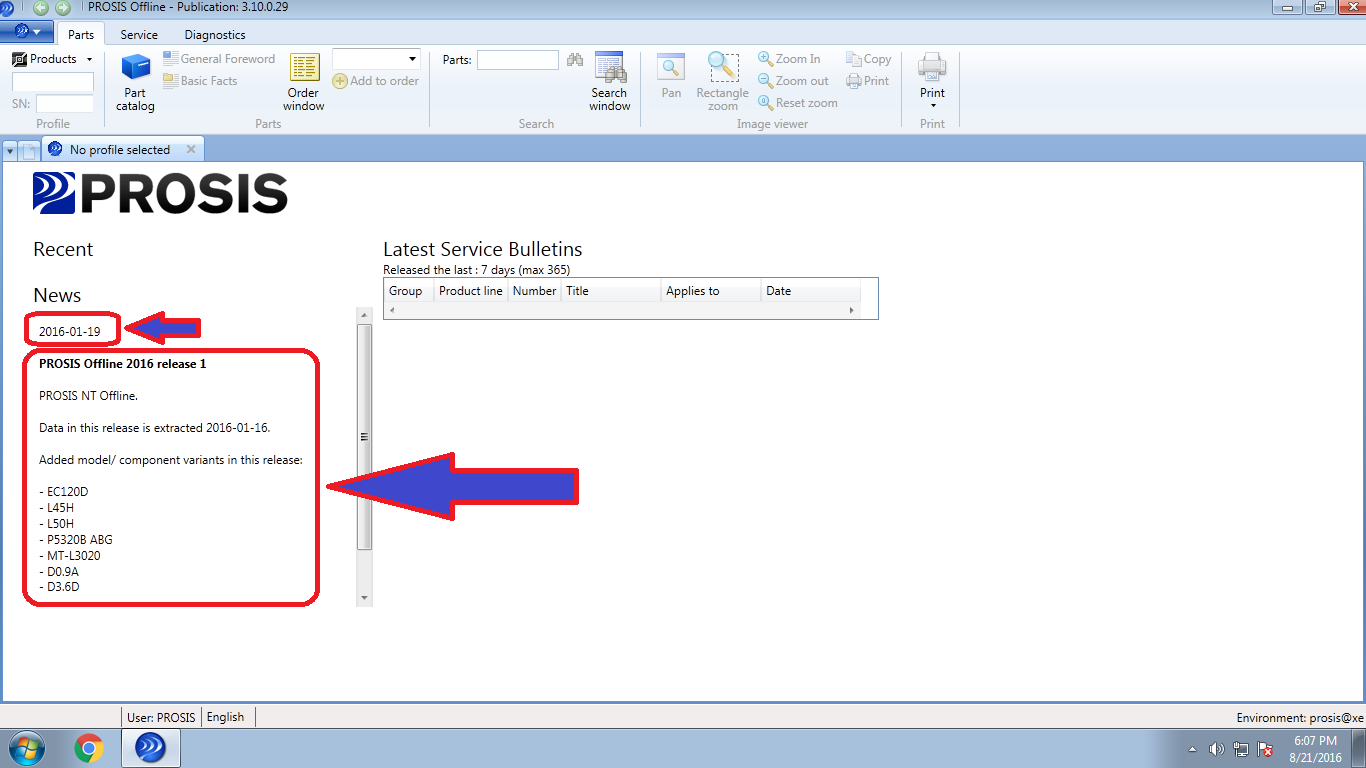The width and height of the screenshot is (1366, 768).
Task: Select the Rectangle zoom tool
Action: tap(722, 82)
